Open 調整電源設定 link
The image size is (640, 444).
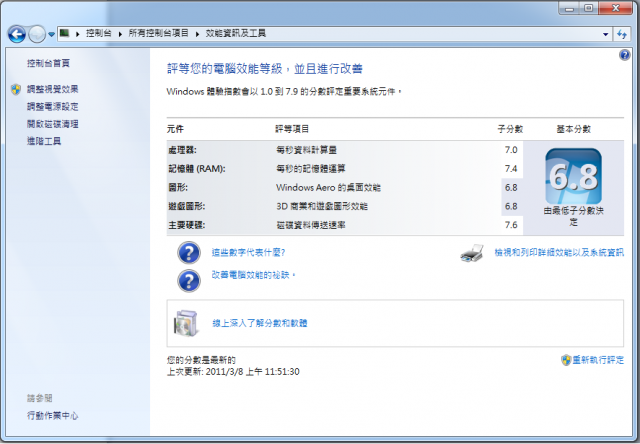pos(52,107)
